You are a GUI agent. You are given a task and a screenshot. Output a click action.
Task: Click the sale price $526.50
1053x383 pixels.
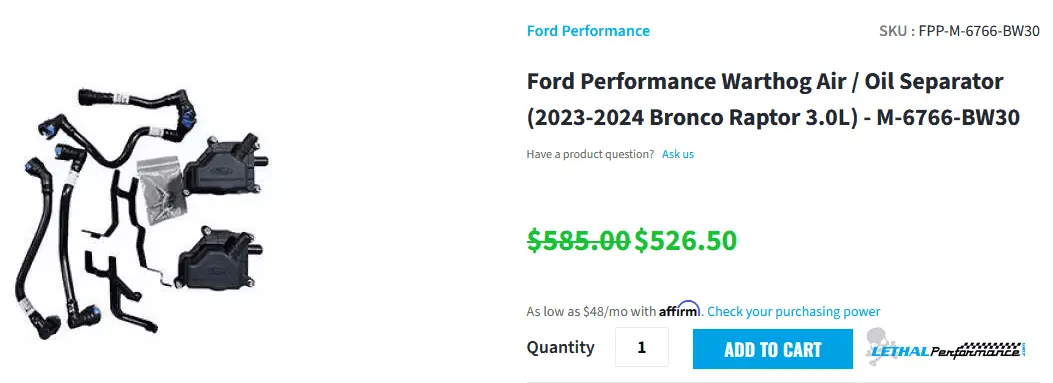[x=686, y=240]
